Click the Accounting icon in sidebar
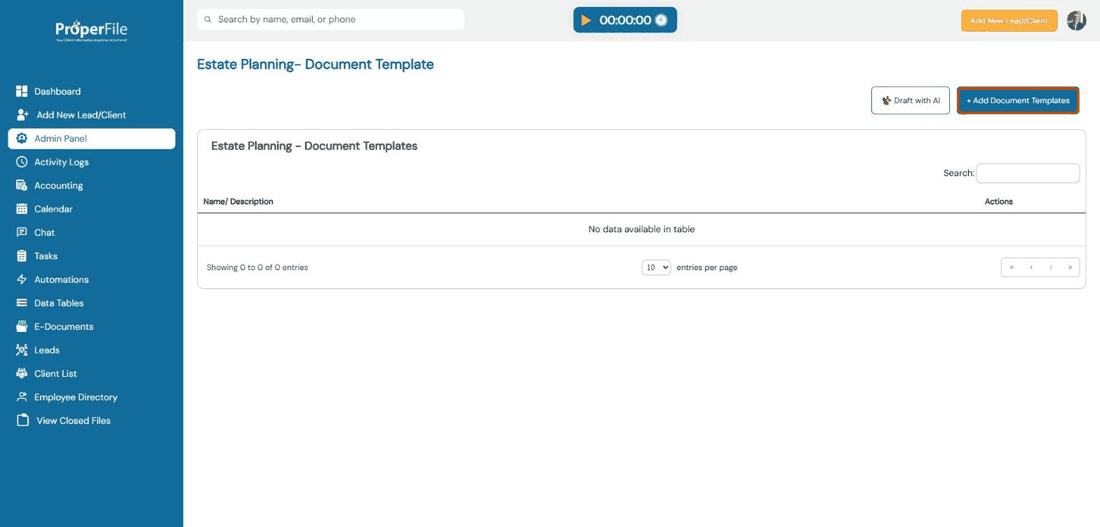Viewport: 1100px width, 527px height. coord(22,185)
